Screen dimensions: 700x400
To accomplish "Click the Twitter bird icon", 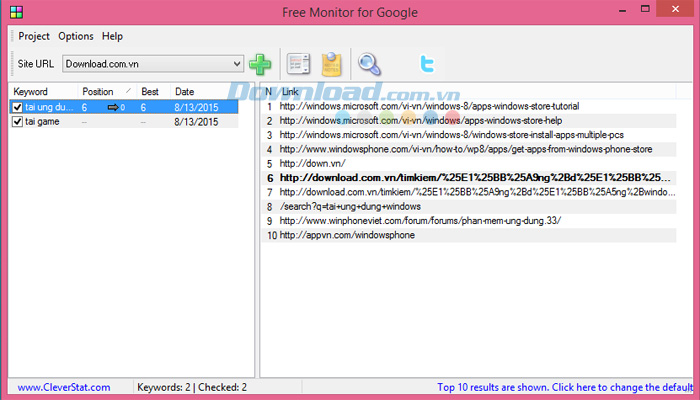I will (x=428, y=64).
